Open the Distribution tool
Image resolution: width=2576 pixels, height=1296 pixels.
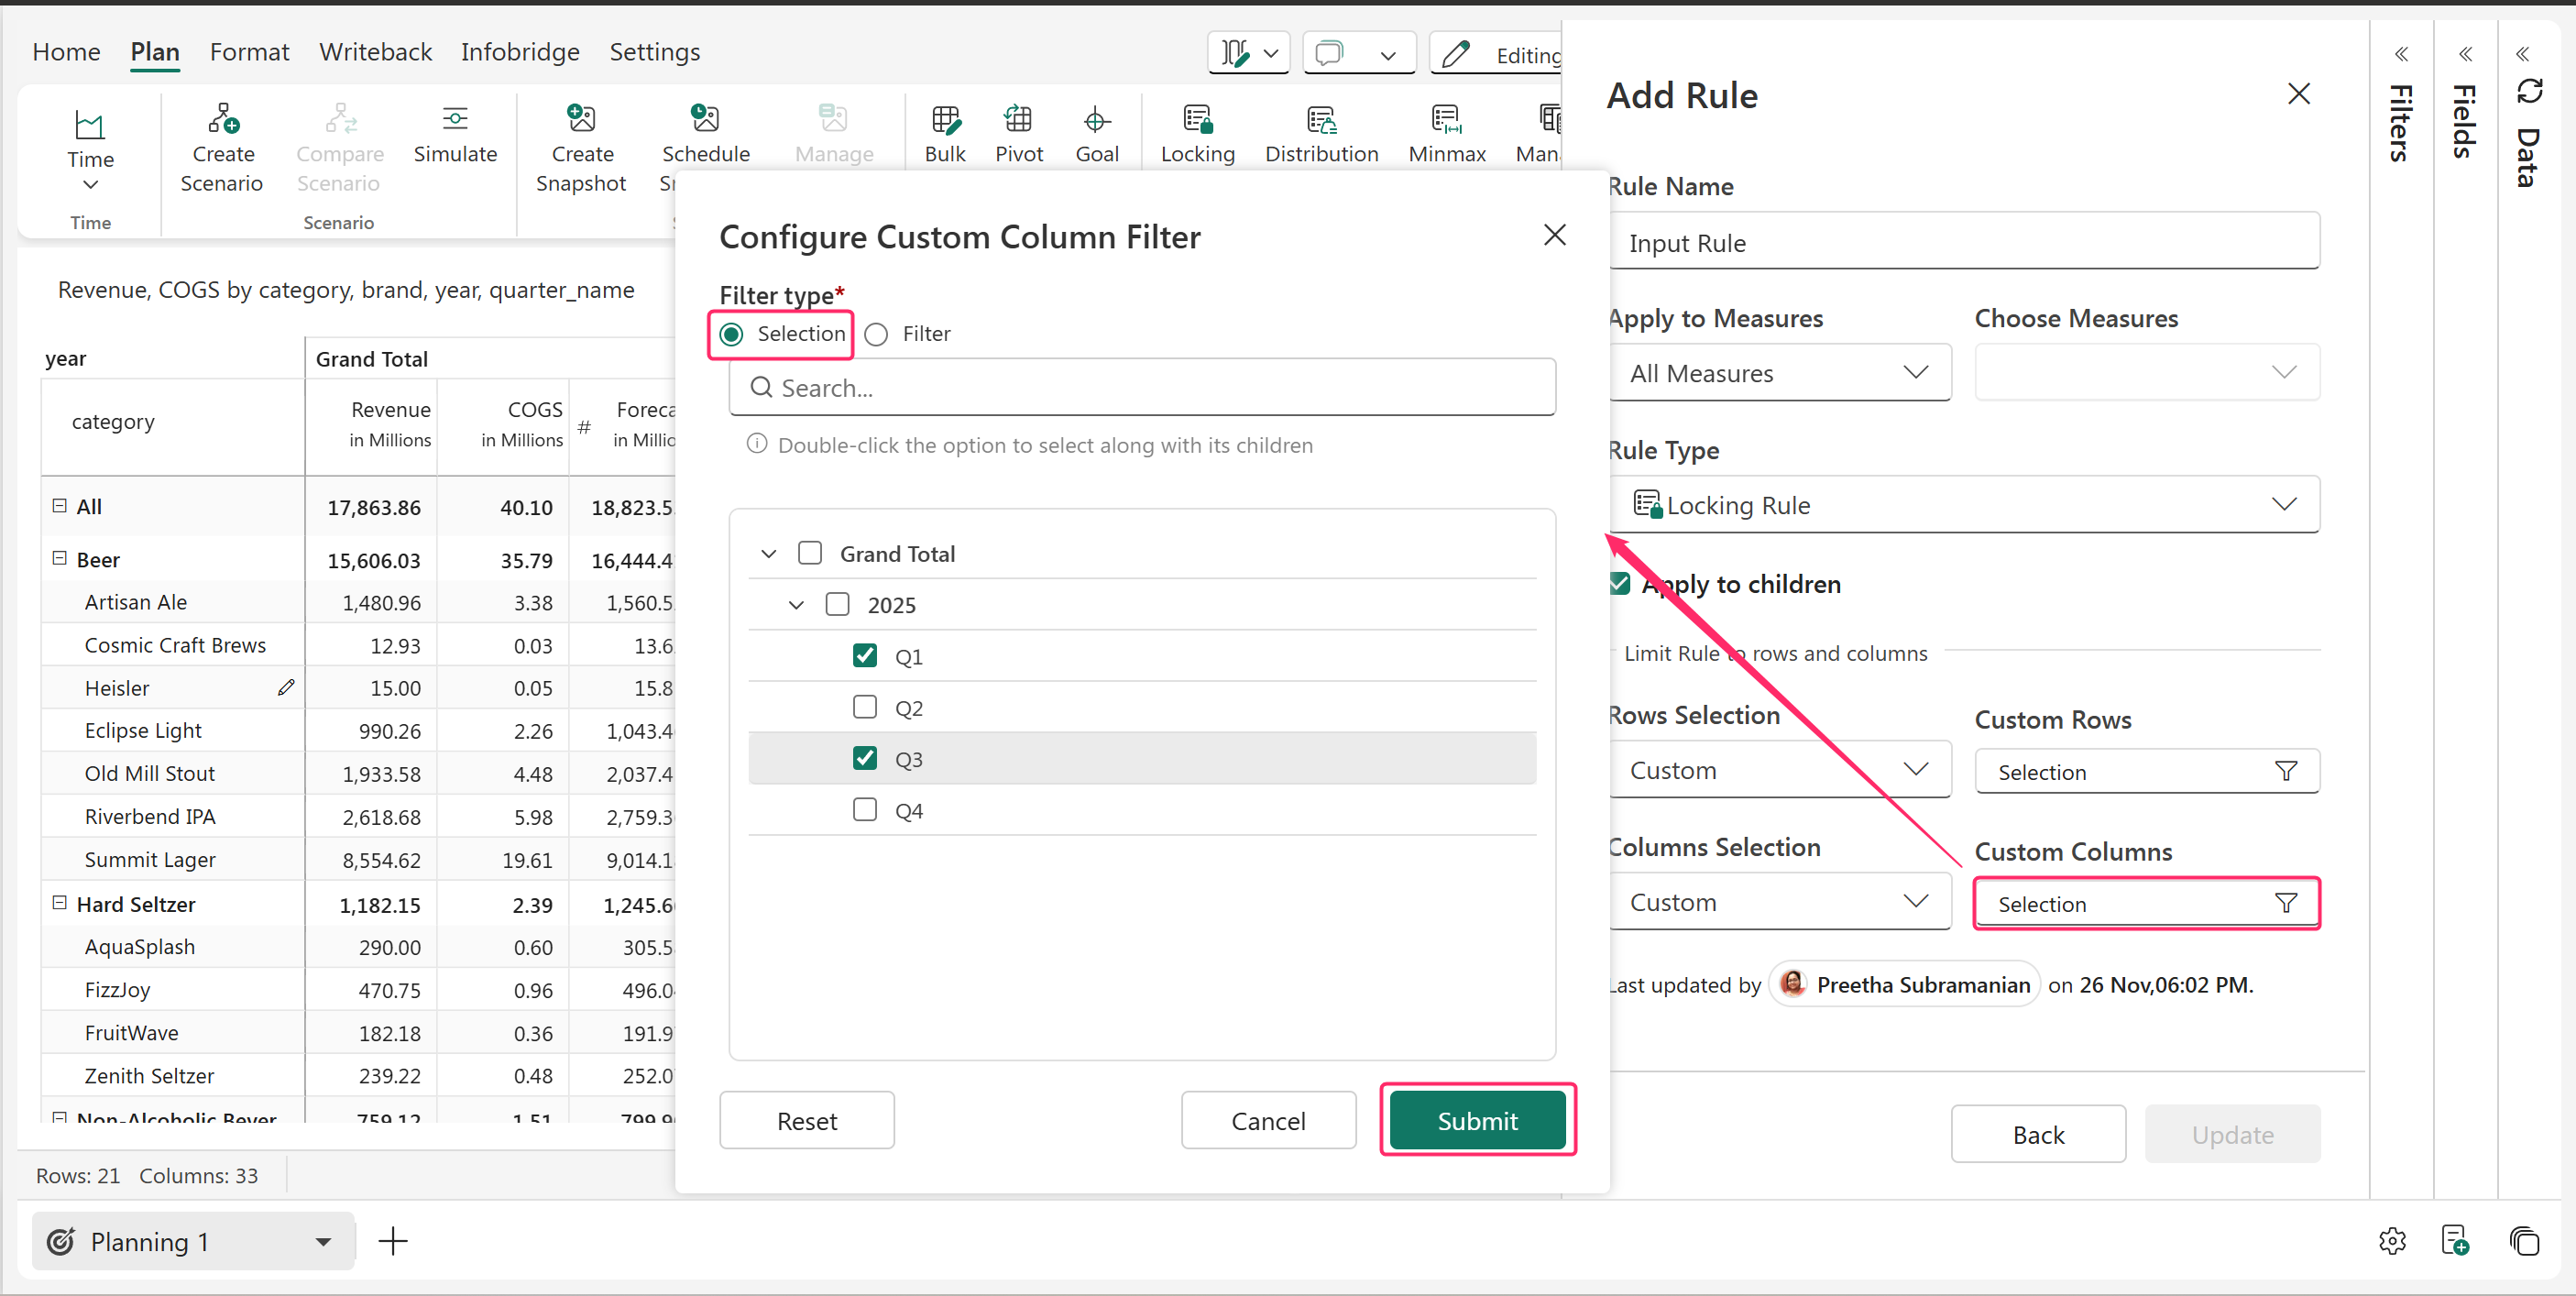click(1321, 120)
